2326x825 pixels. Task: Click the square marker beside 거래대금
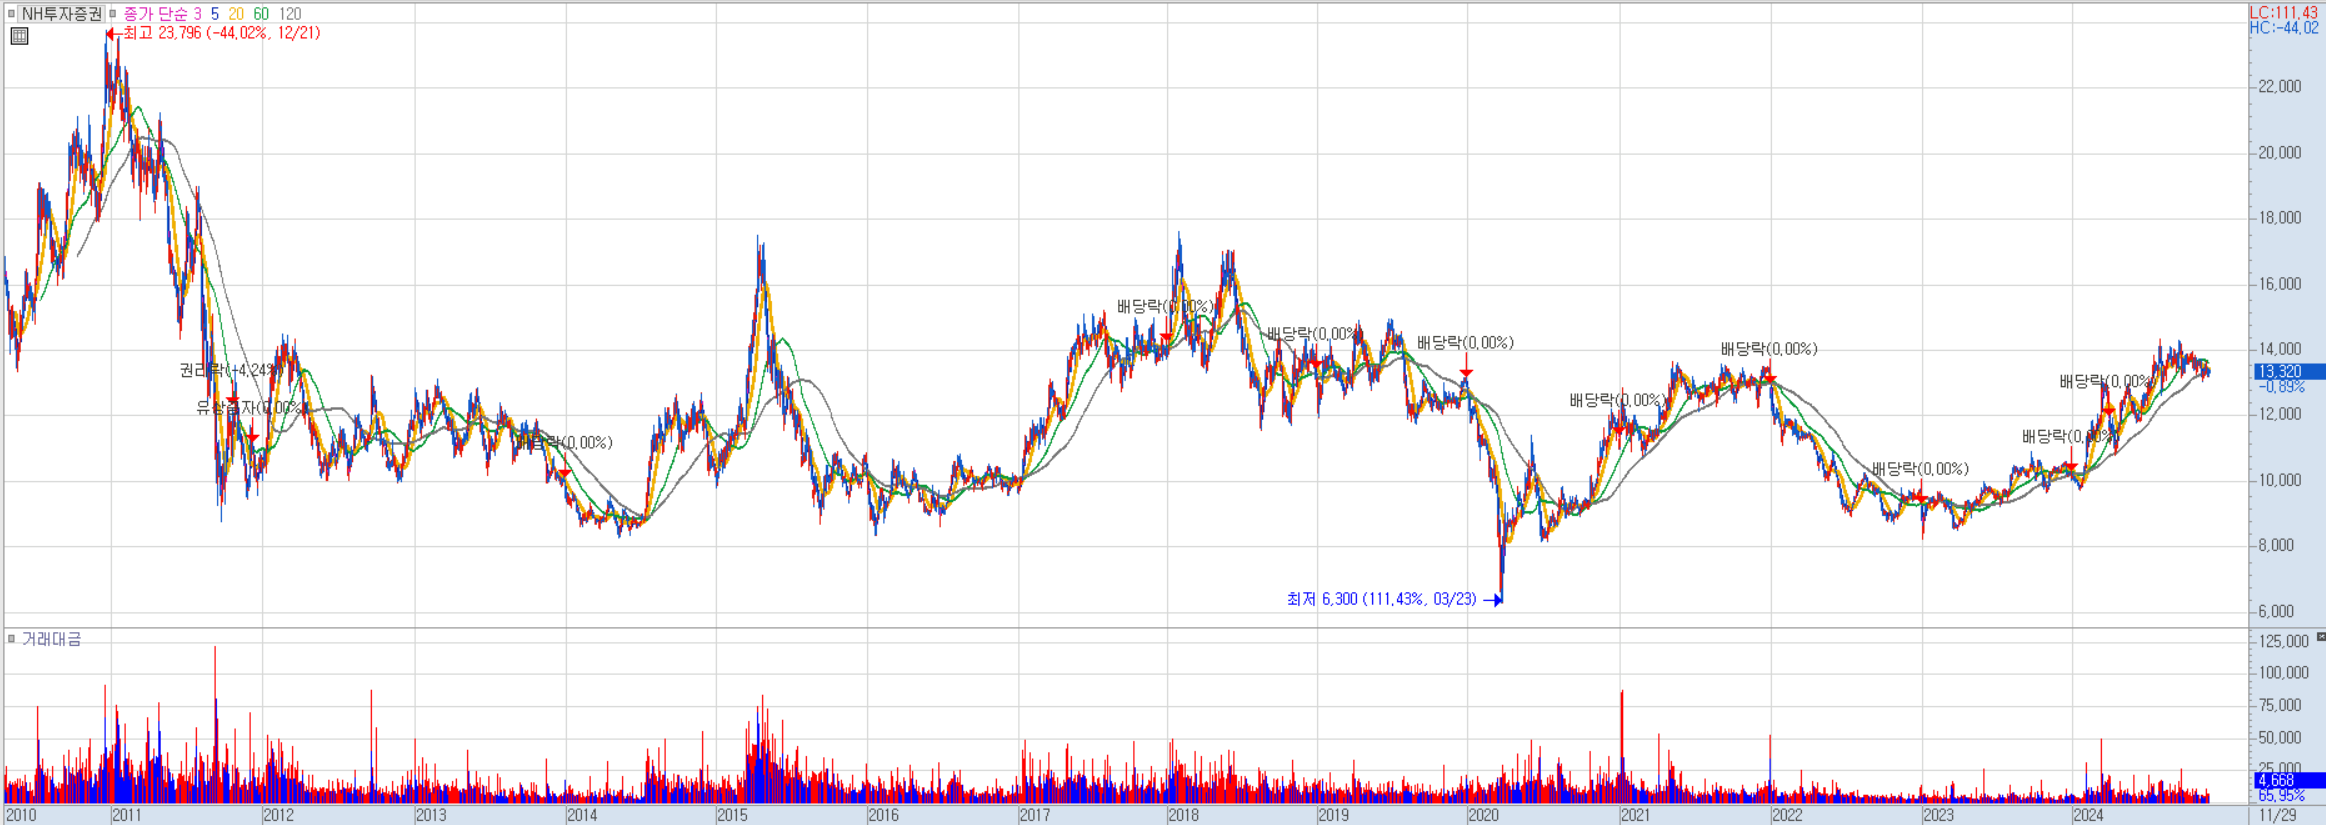click(11, 639)
